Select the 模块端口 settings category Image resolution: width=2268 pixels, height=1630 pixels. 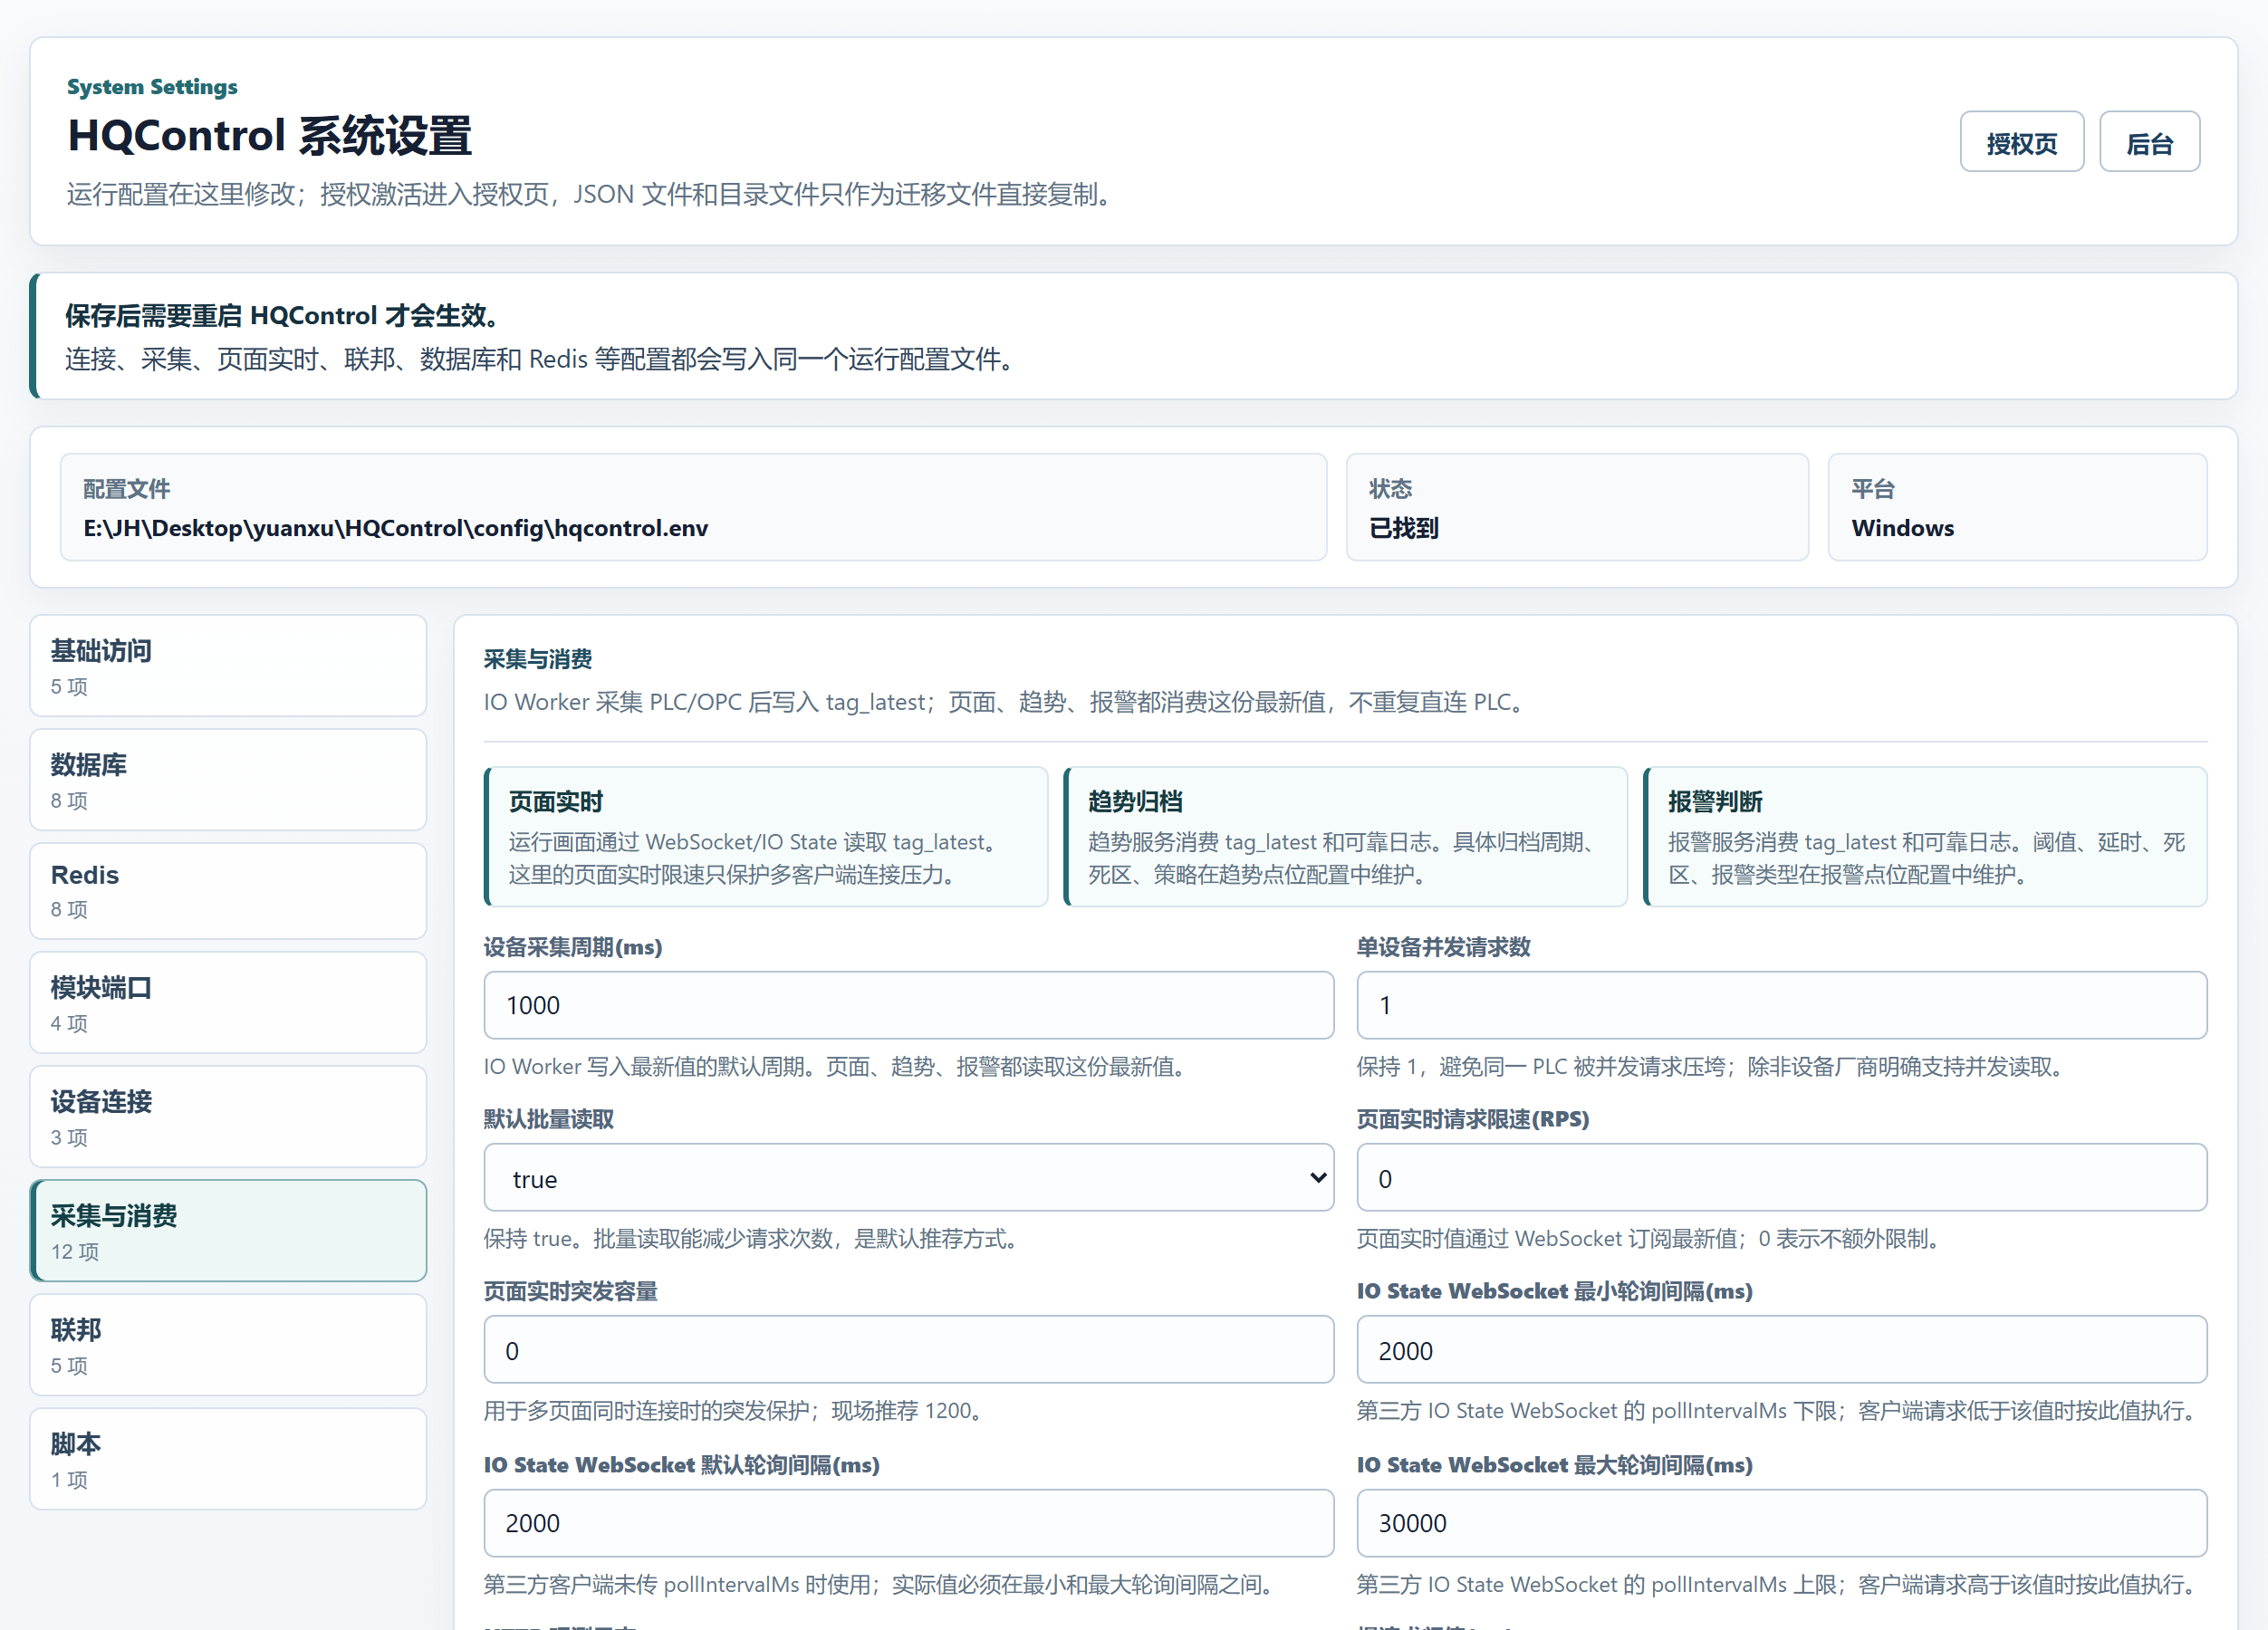(228, 1003)
